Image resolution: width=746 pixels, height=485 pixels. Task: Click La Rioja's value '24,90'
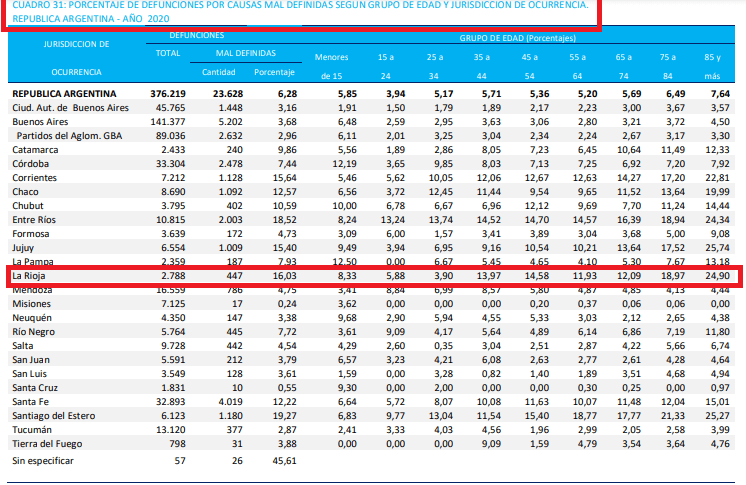point(717,276)
